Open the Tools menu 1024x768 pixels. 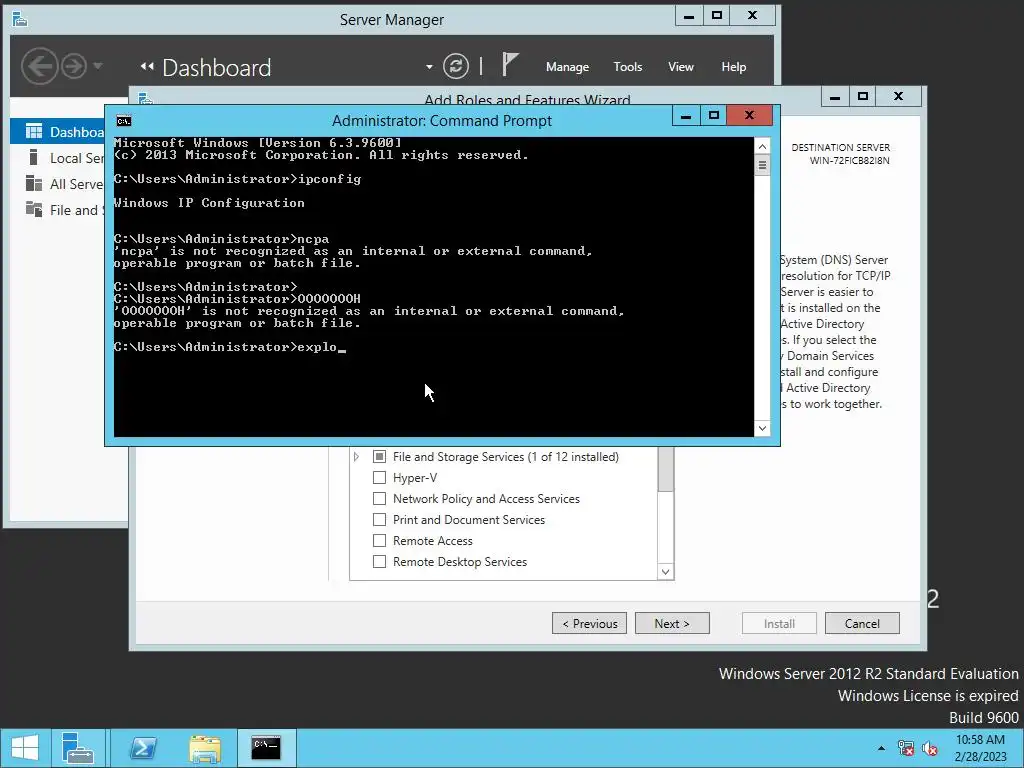[628, 67]
